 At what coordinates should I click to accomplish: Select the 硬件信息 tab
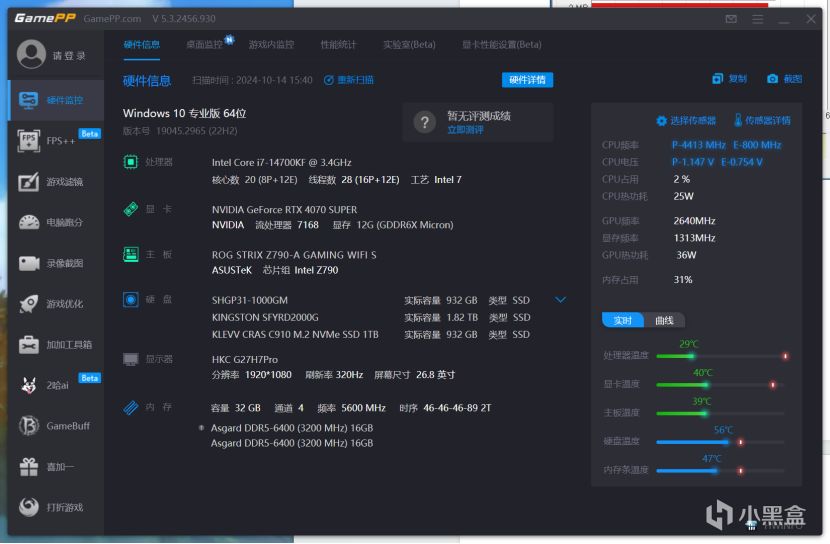pyautogui.click(x=141, y=44)
